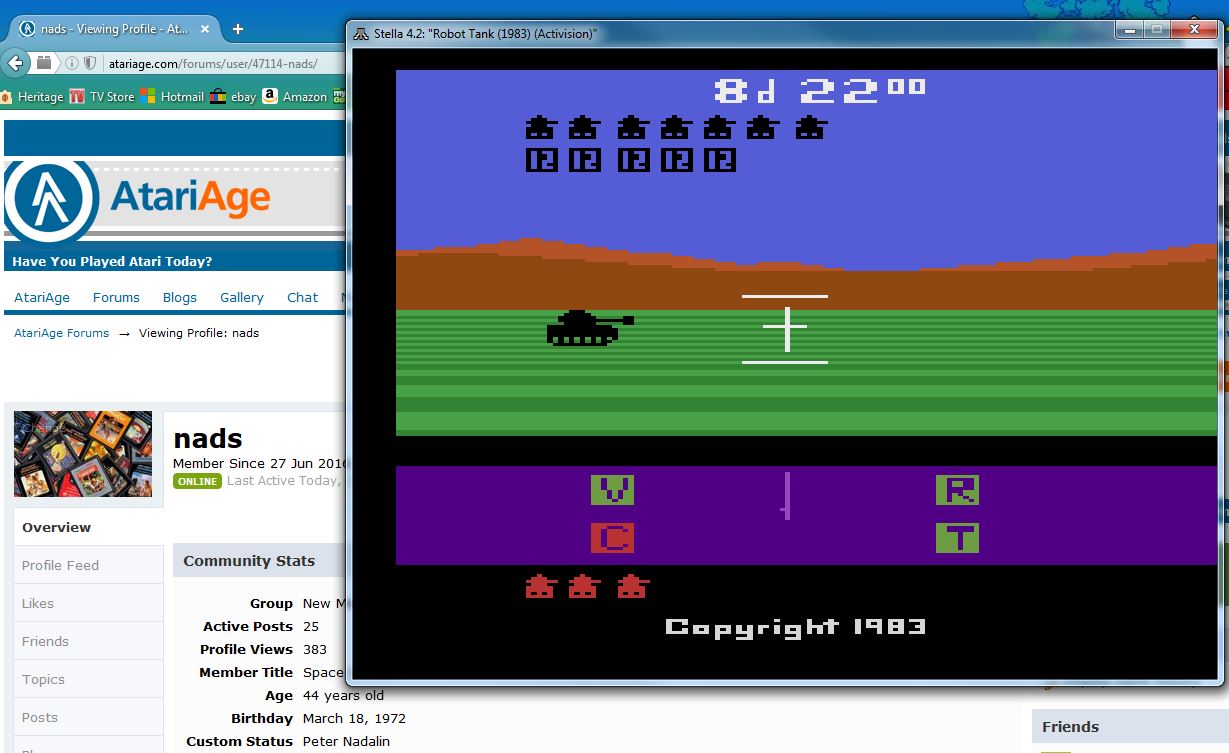
Task: Click the Stella 4.2 Robot Tank window title
Action: 485,34
